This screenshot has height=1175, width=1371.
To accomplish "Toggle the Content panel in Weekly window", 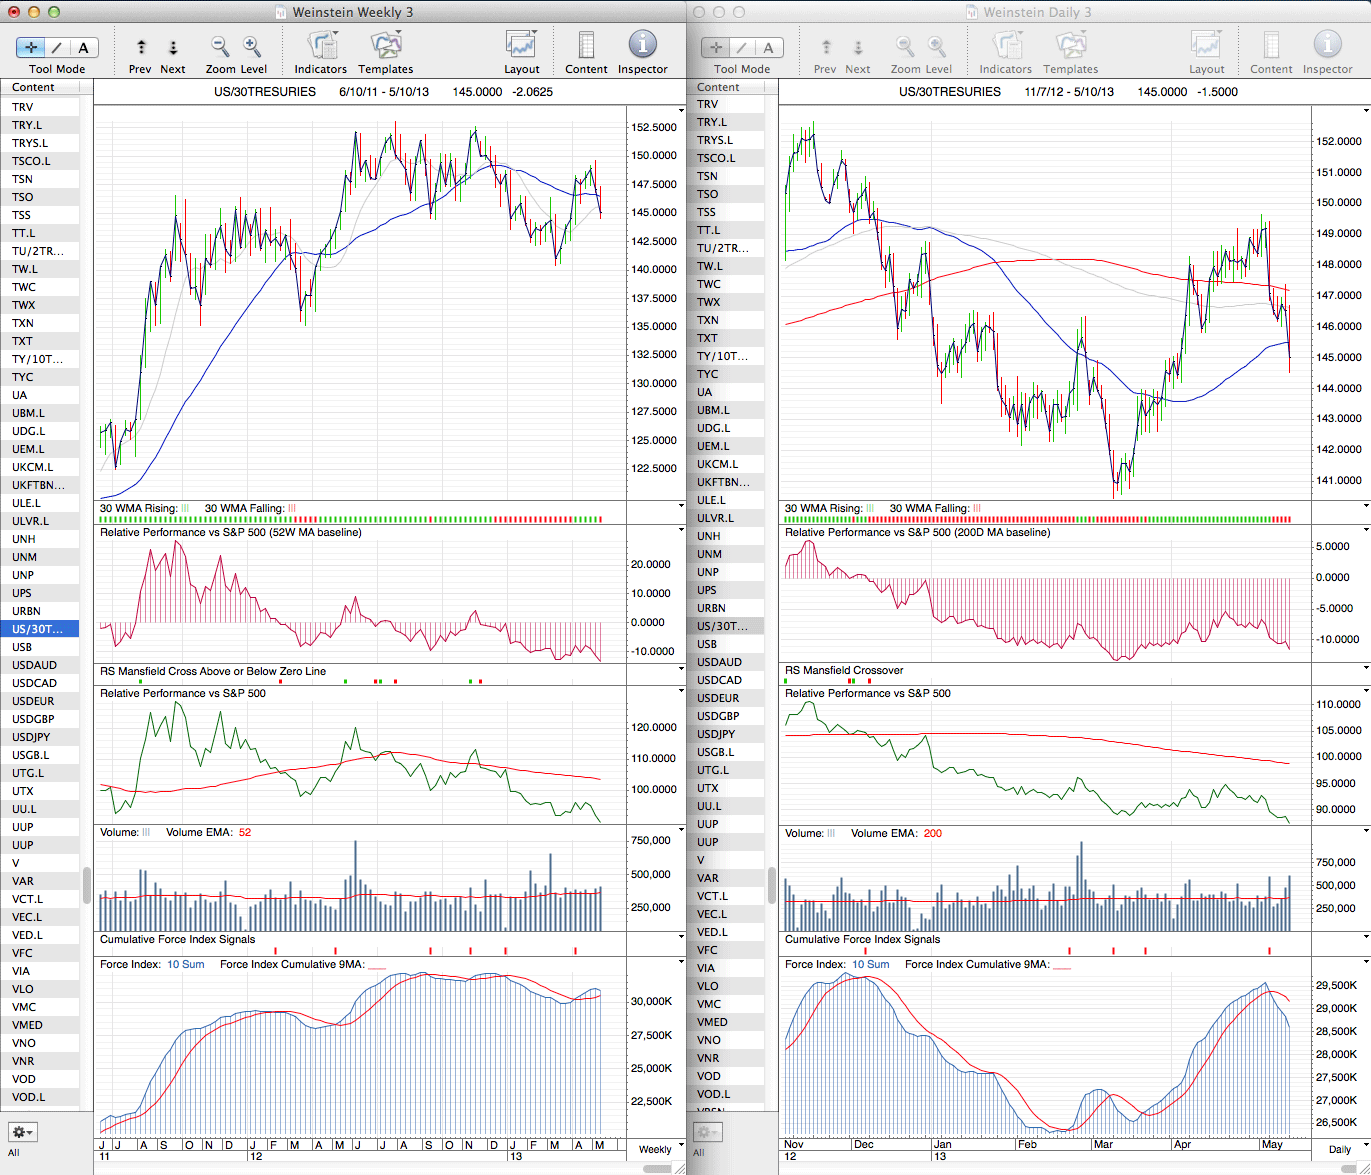I will pos(586,47).
